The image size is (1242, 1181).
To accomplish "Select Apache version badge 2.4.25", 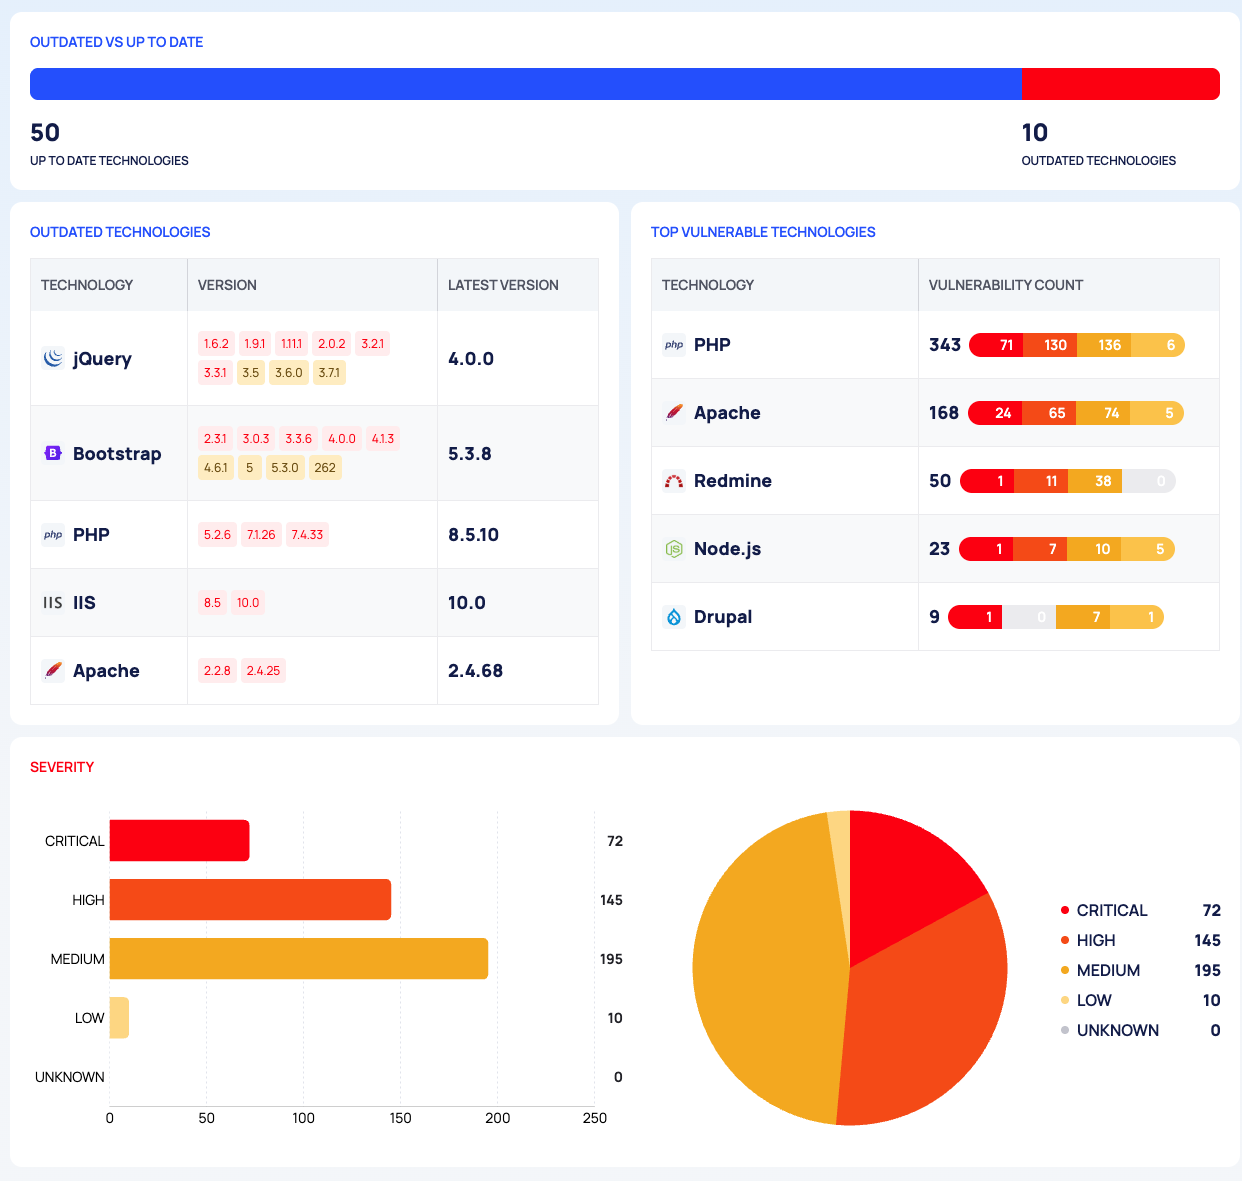I will 263,671.
